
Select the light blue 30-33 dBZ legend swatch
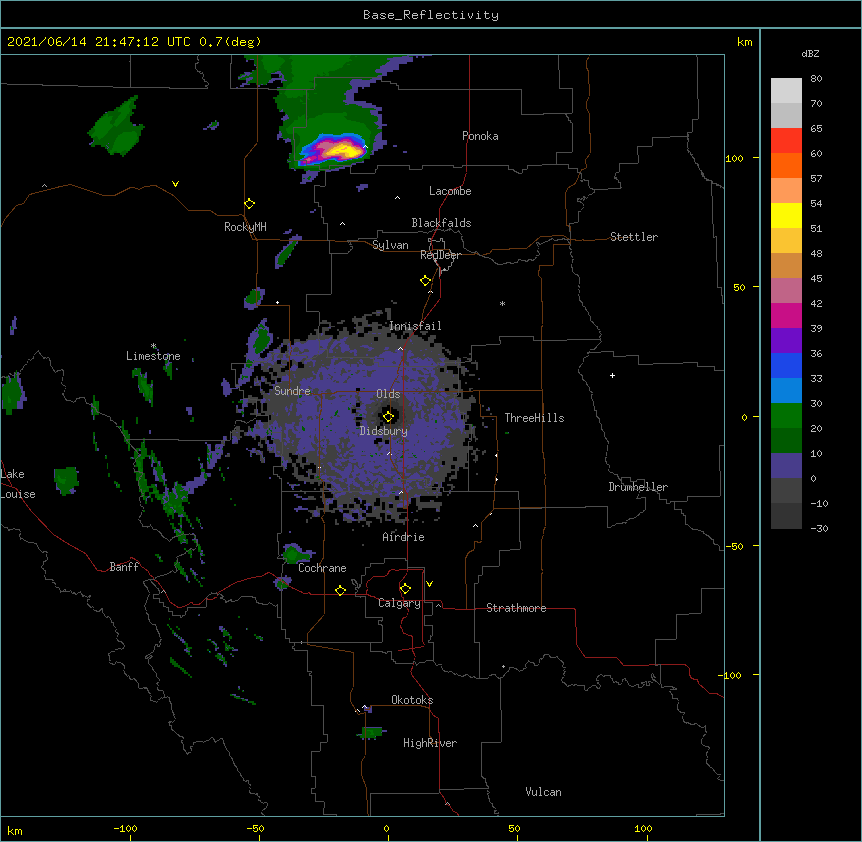tap(786, 391)
